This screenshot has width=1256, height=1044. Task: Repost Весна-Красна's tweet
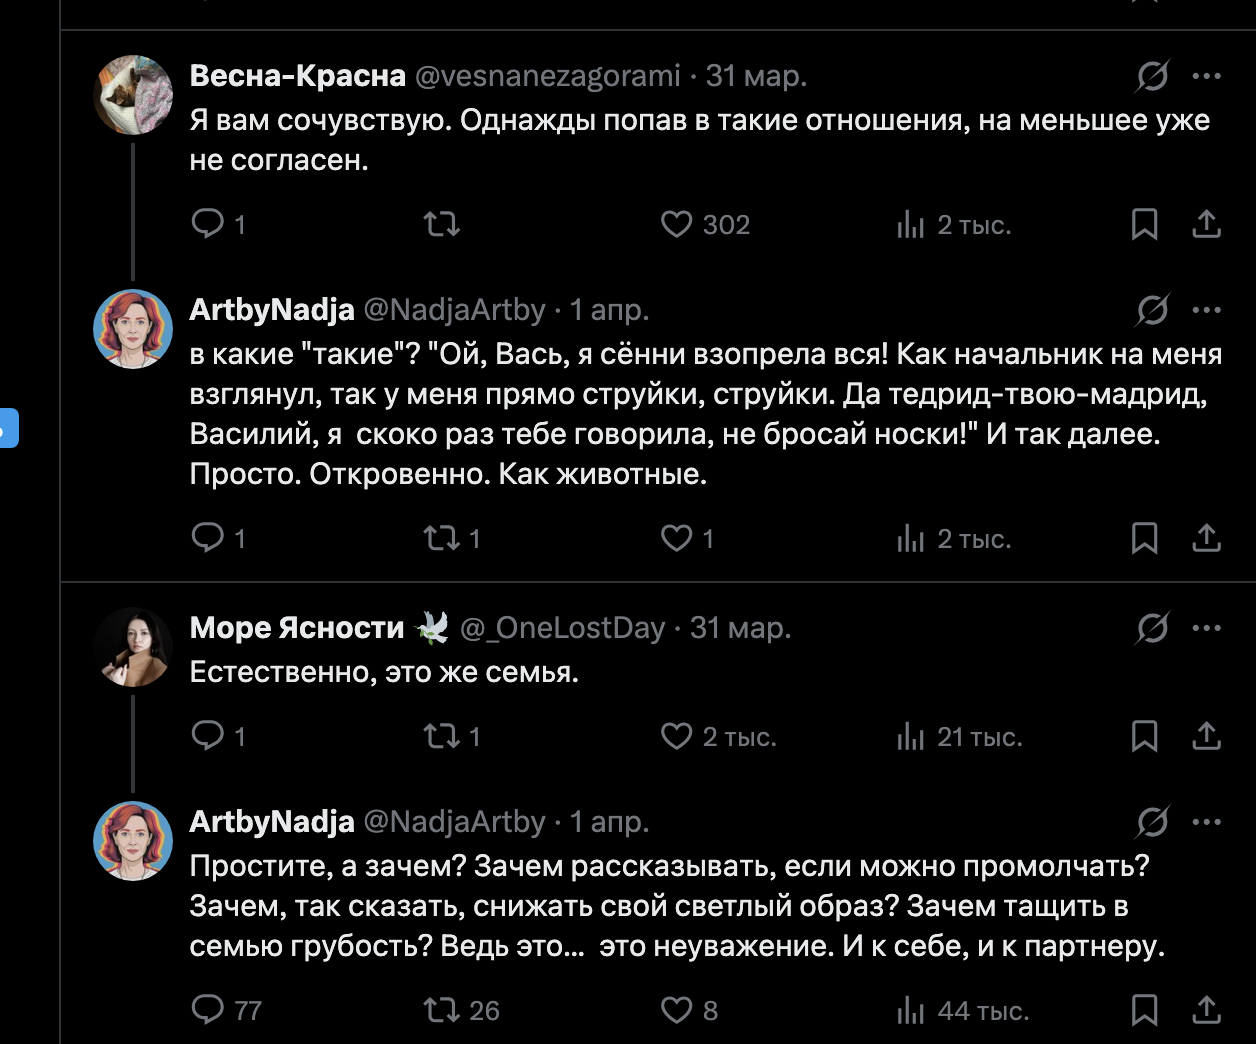[x=441, y=225]
